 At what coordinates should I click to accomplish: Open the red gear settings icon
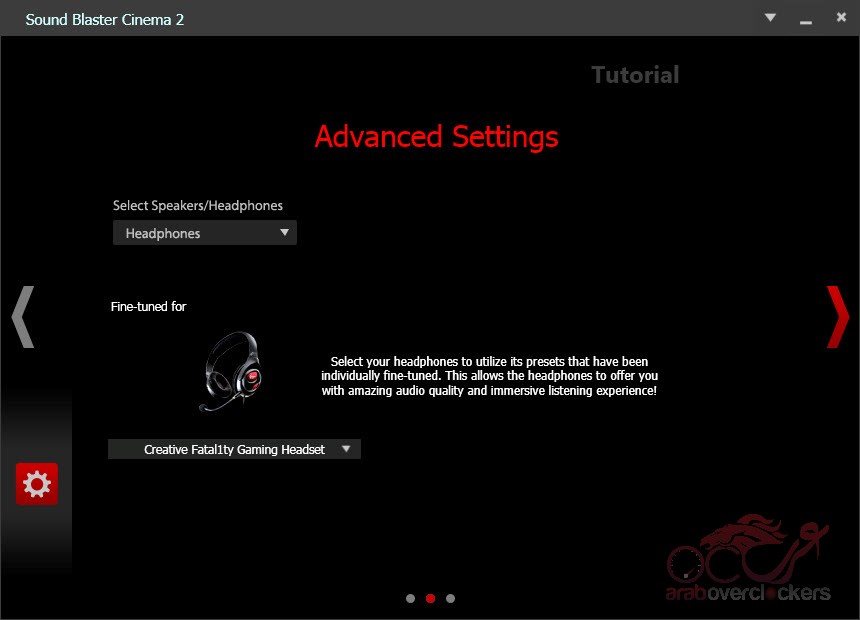pos(37,485)
